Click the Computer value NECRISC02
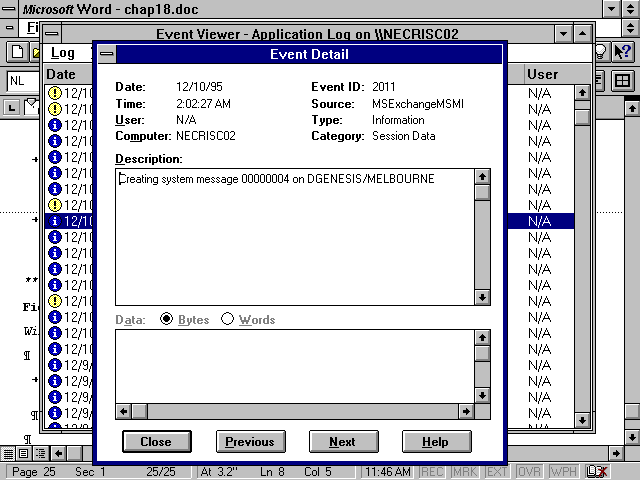The image size is (640, 480). [206, 136]
